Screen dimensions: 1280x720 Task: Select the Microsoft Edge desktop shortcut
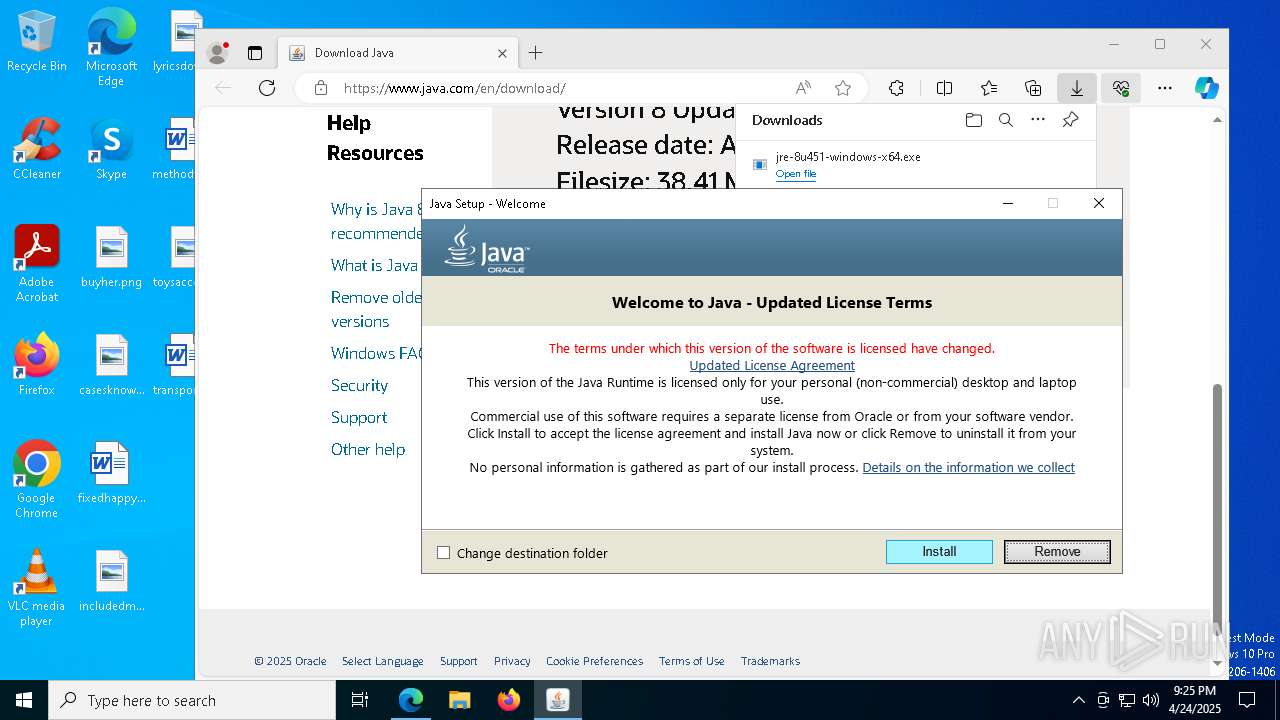click(111, 47)
